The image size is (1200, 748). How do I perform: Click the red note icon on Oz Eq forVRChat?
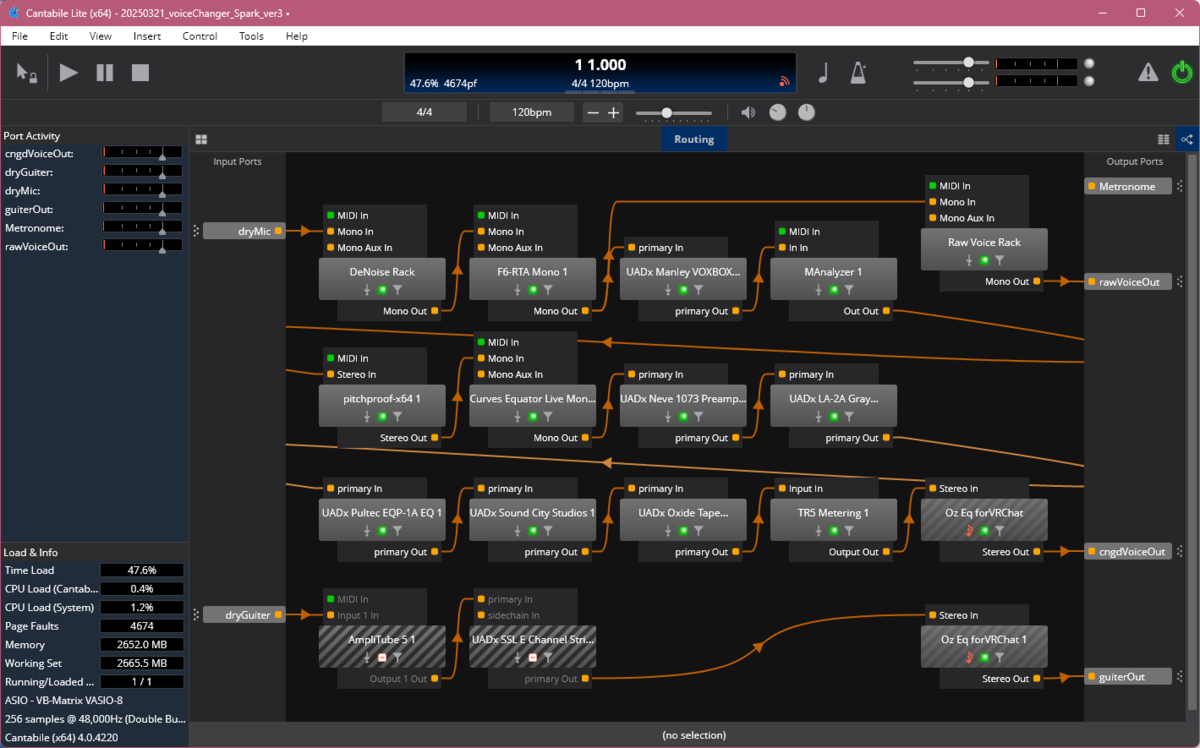point(969,531)
